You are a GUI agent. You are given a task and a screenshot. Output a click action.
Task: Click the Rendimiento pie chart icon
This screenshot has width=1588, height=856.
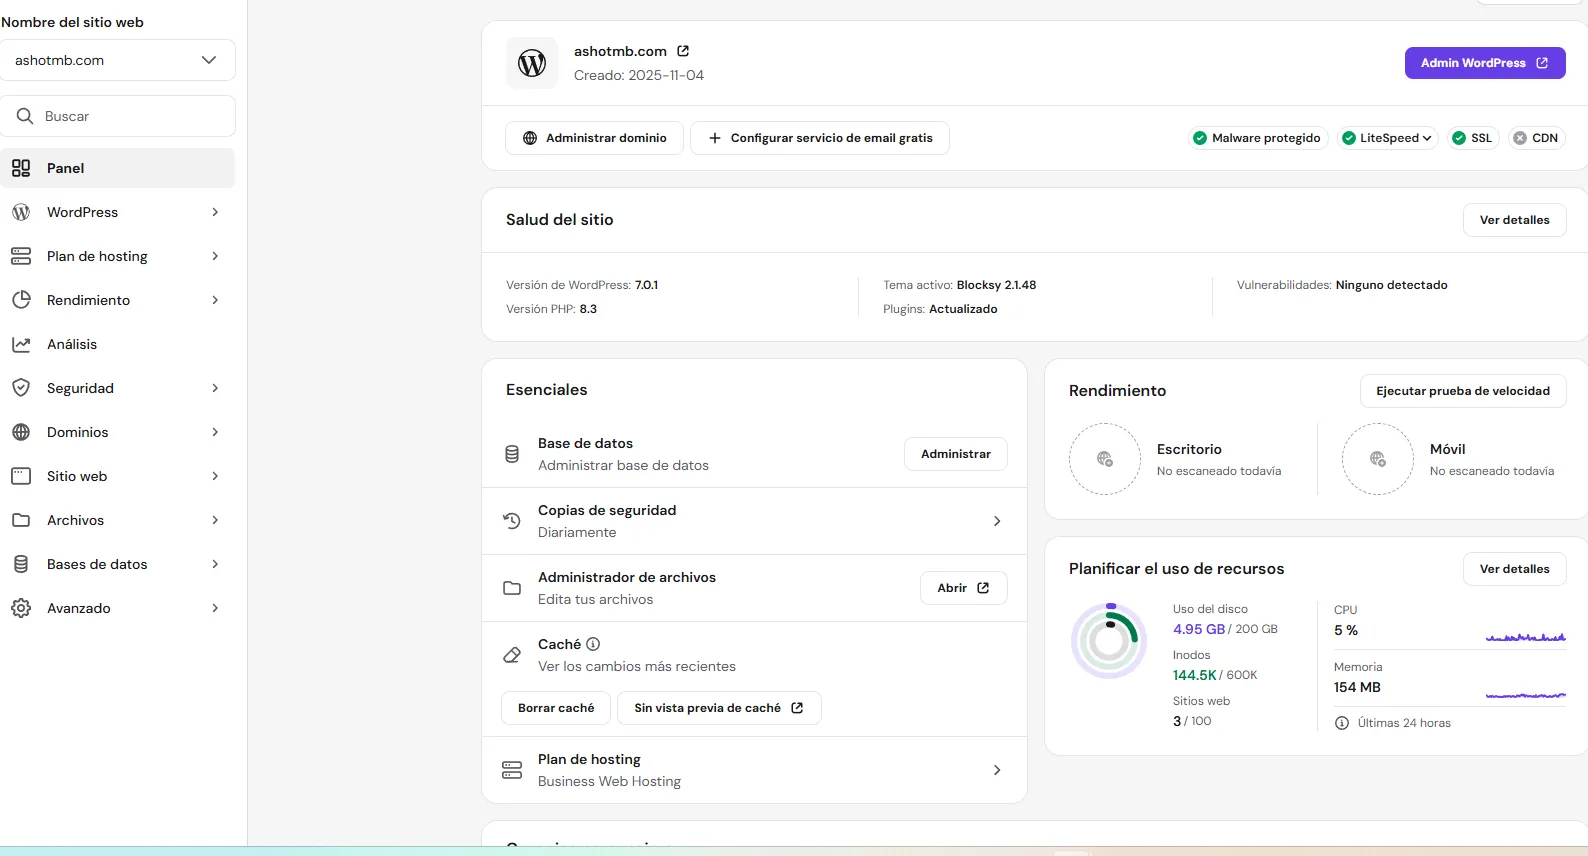(x=21, y=300)
